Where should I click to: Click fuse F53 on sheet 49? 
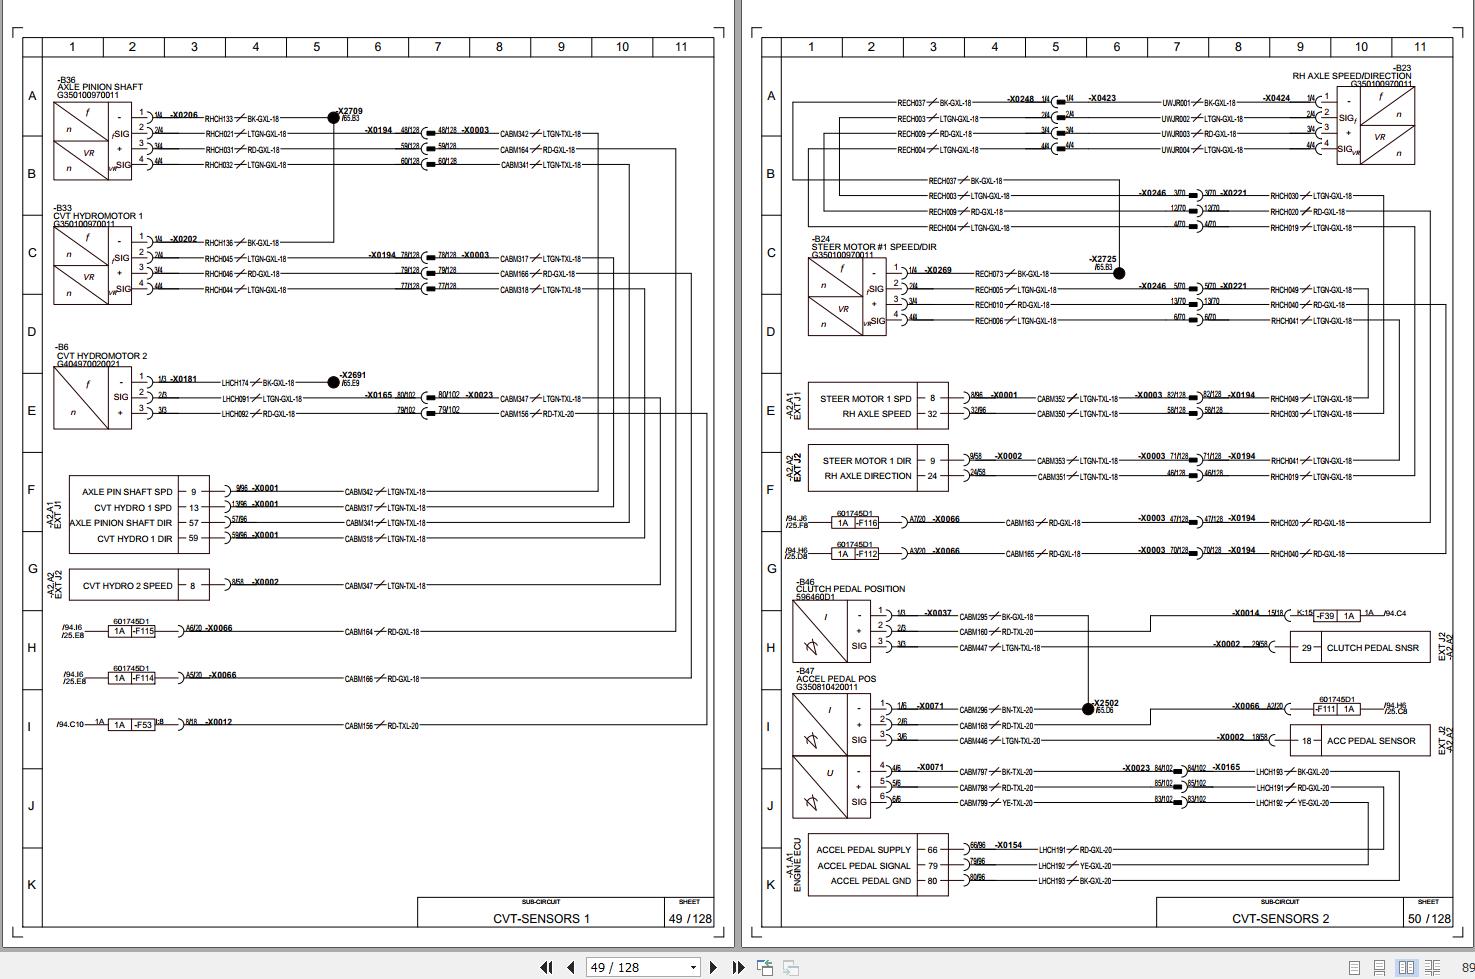(x=132, y=725)
